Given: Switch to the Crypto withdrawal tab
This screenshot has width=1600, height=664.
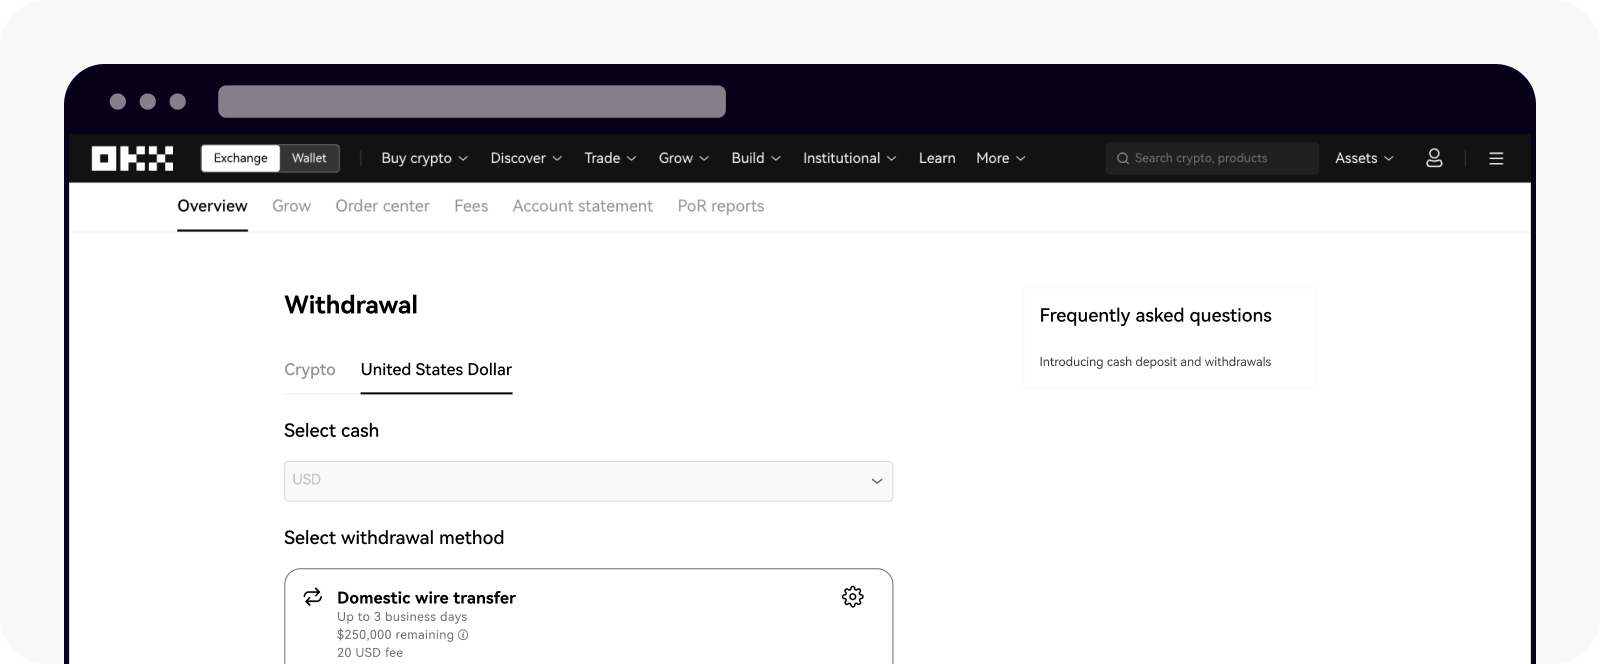Looking at the screenshot, I should pos(310,369).
